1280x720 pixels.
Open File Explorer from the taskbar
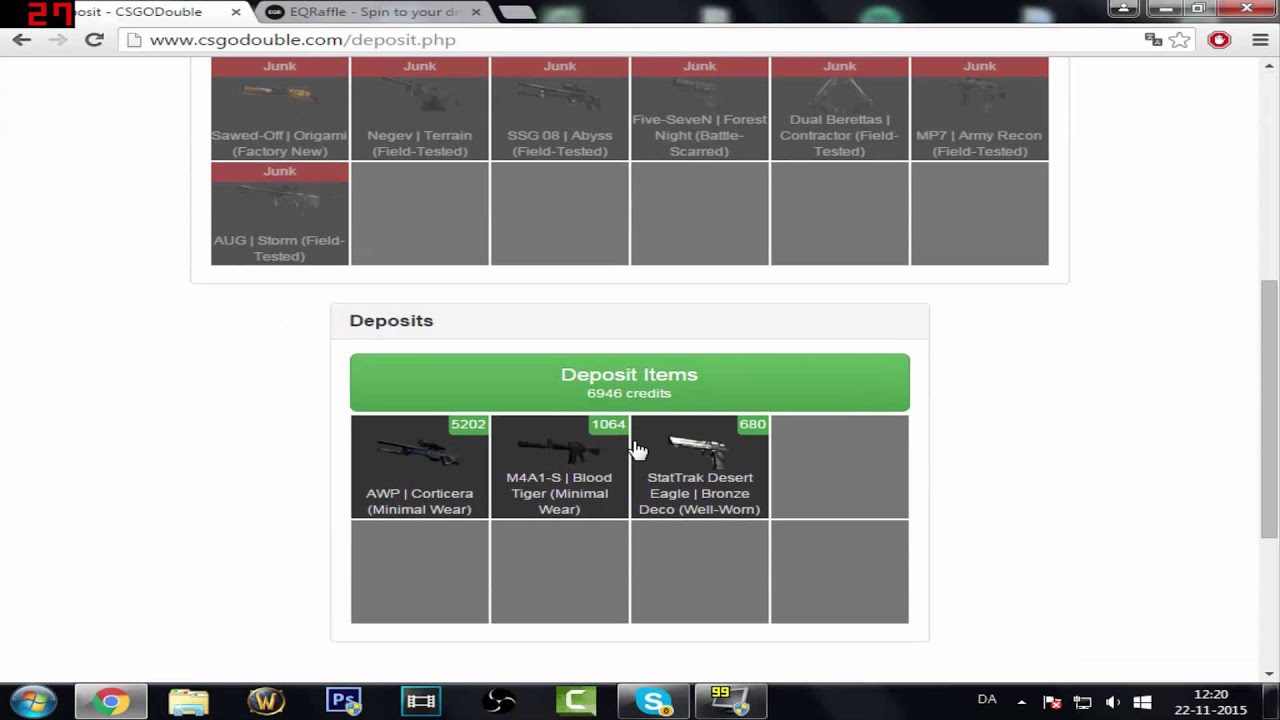click(188, 702)
